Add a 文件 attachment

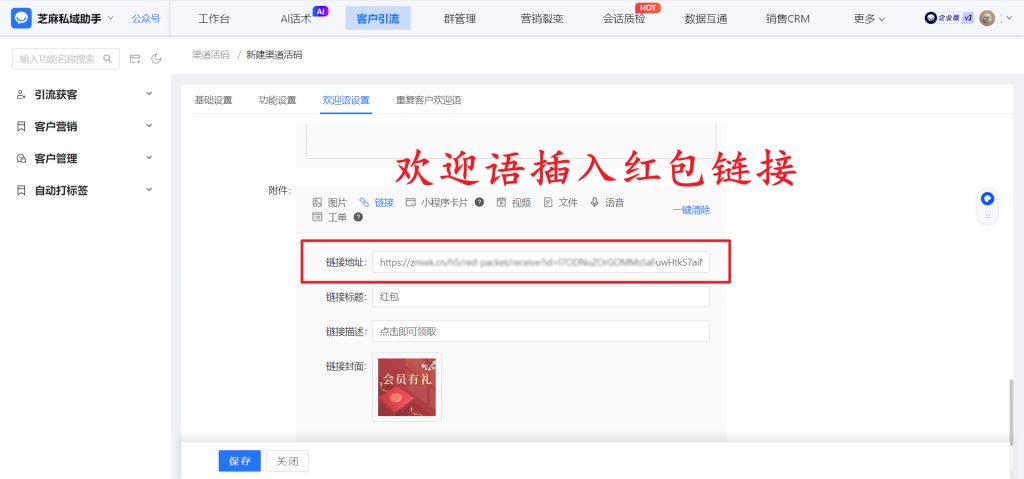pyautogui.click(x=560, y=203)
